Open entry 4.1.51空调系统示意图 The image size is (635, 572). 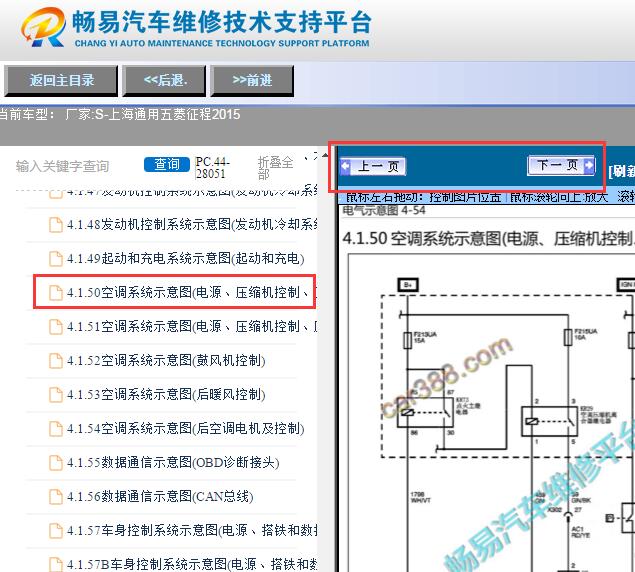[192, 327]
